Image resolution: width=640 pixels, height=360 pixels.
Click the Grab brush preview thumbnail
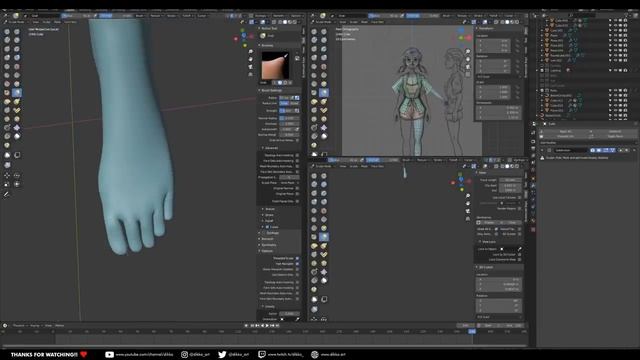[275, 65]
